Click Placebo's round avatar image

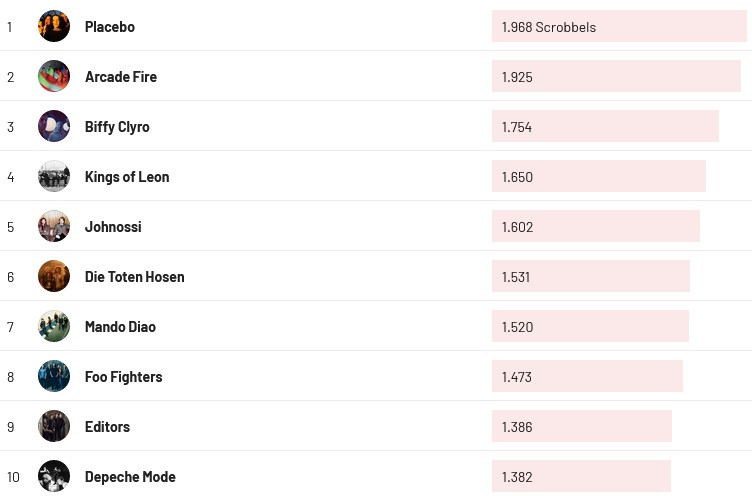pyautogui.click(x=54, y=26)
